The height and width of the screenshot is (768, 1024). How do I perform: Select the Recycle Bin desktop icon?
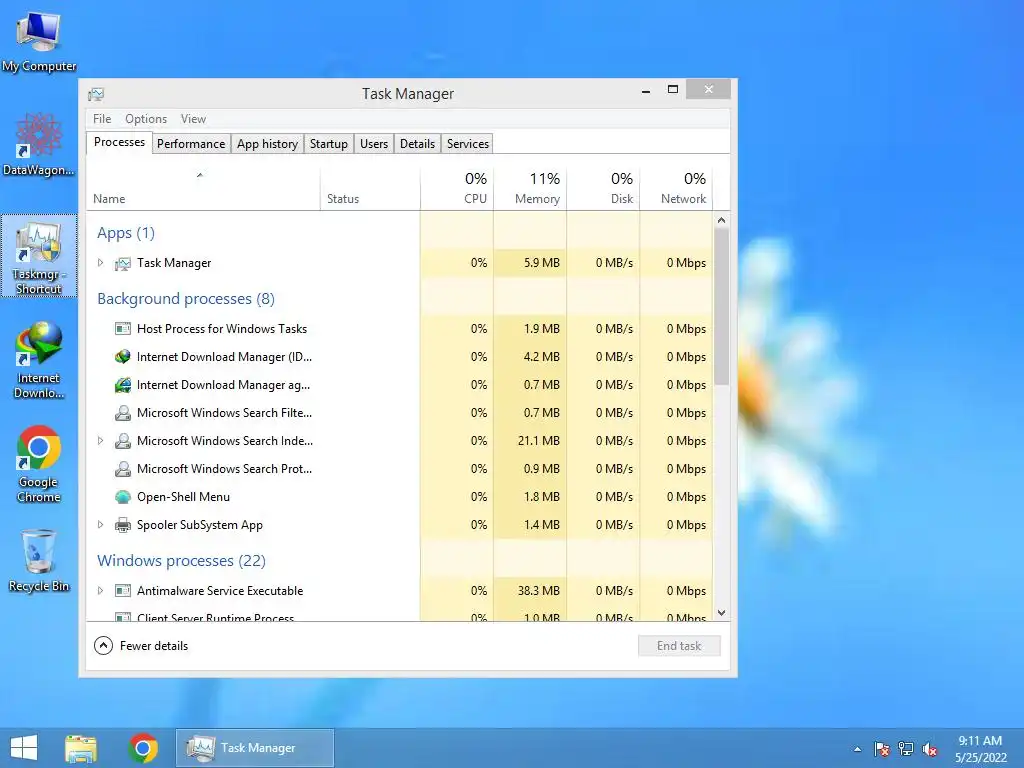click(39, 560)
